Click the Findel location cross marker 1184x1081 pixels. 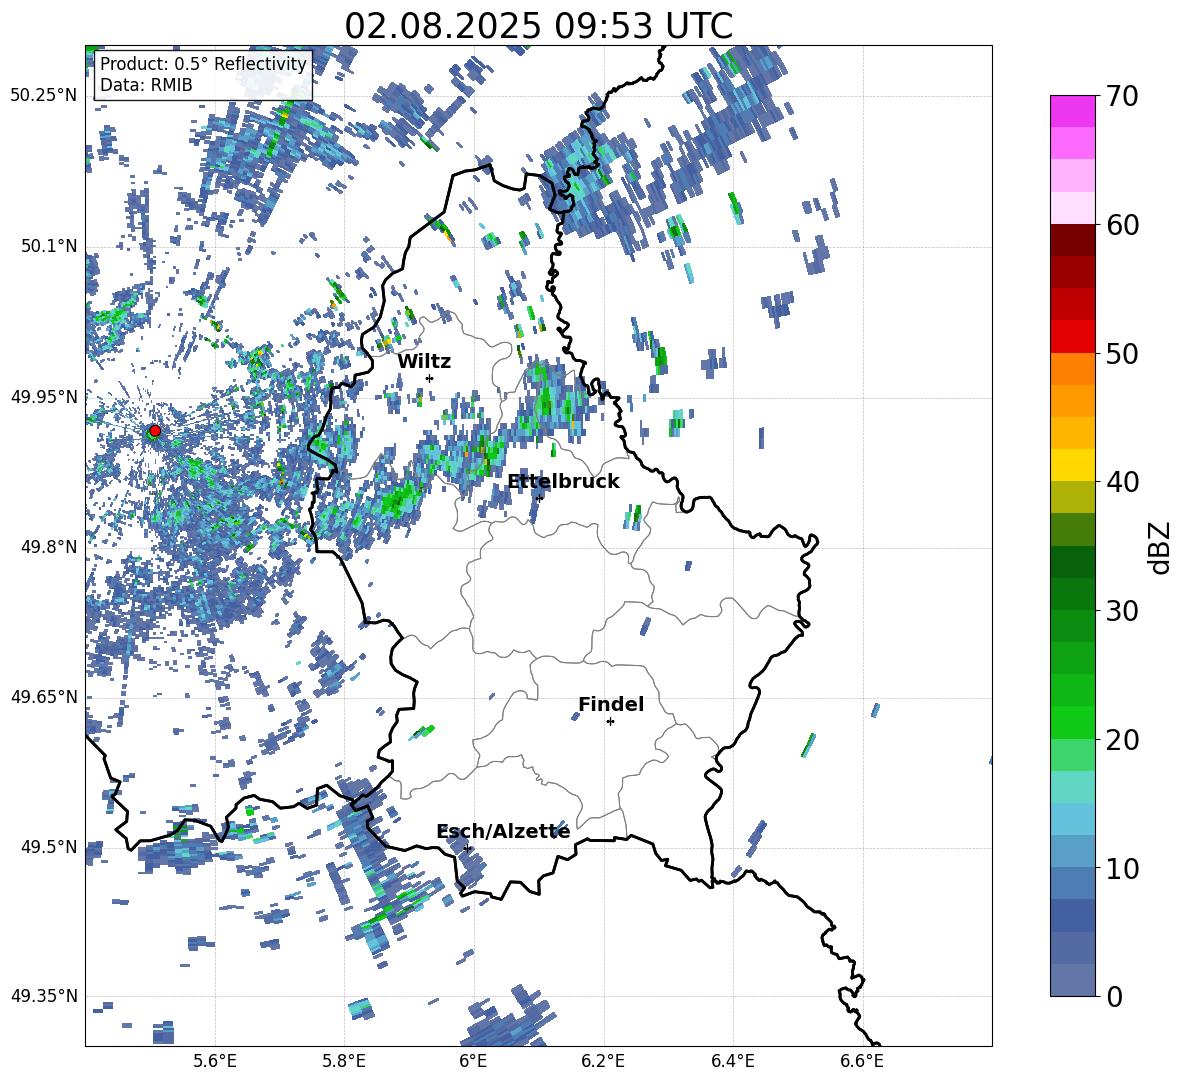(x=610, y=722)
